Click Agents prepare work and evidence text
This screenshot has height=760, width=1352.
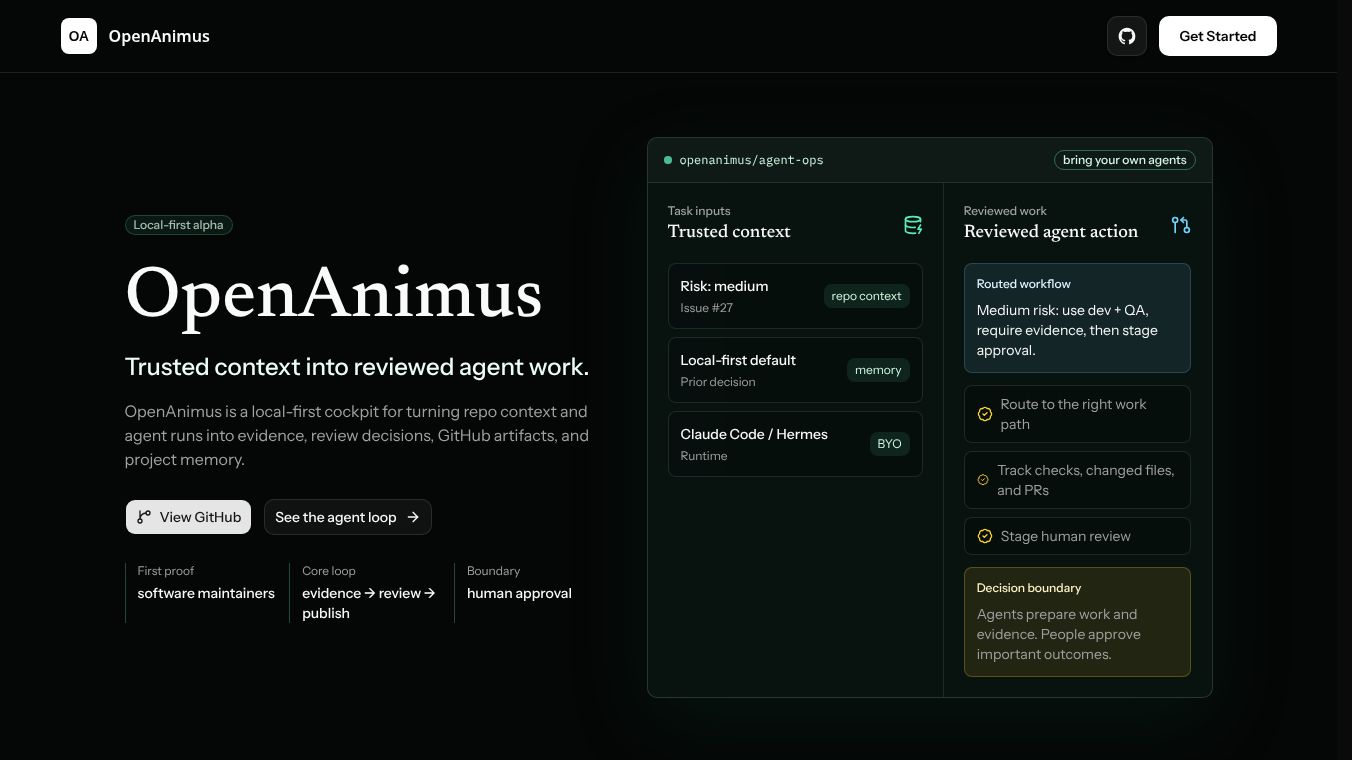1059,634
